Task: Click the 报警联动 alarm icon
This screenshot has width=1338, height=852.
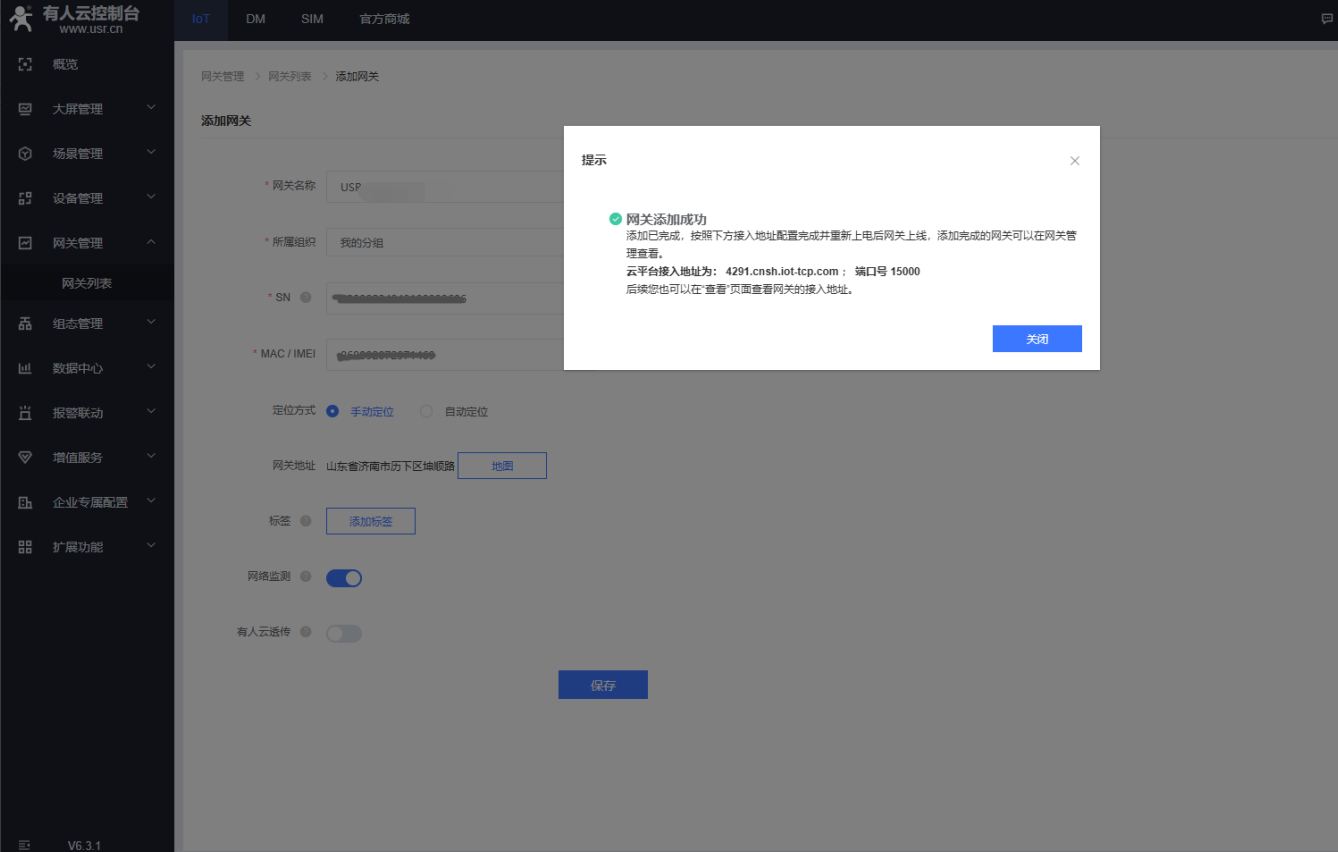Action: [x=26, y=413]
